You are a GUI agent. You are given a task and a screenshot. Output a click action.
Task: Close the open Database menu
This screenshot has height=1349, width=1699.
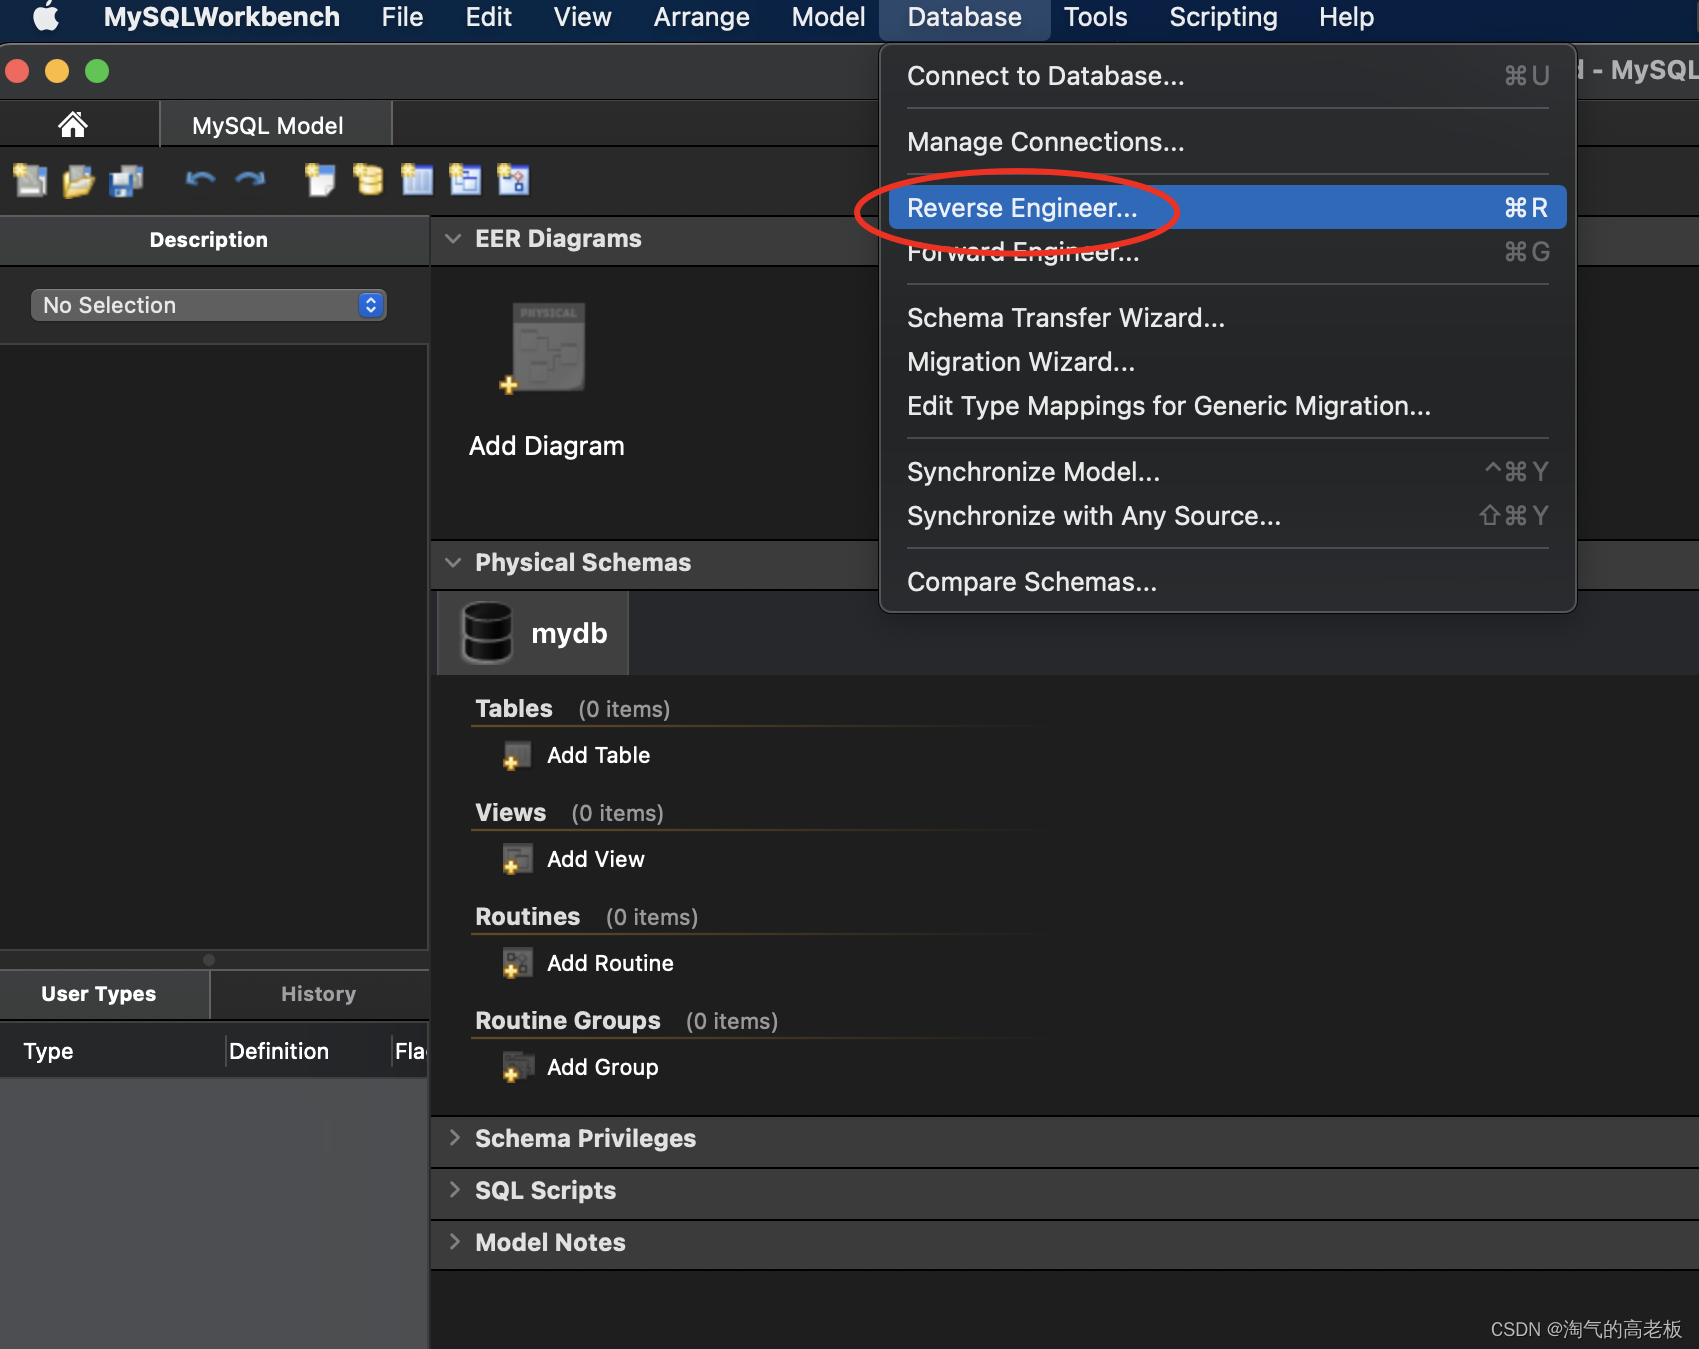(964, 17)
